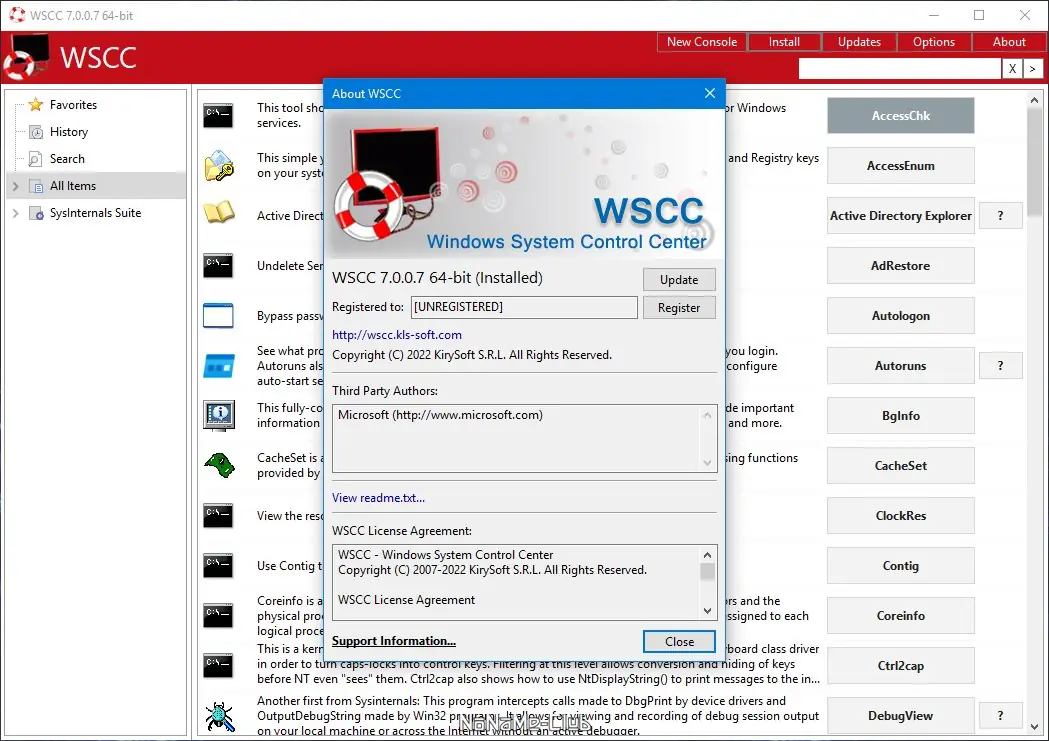This screenshot has width=1049, height=741.
Task: Click the Coreinfo console icon
Action: pyautogui.click(x=218, y=615)
